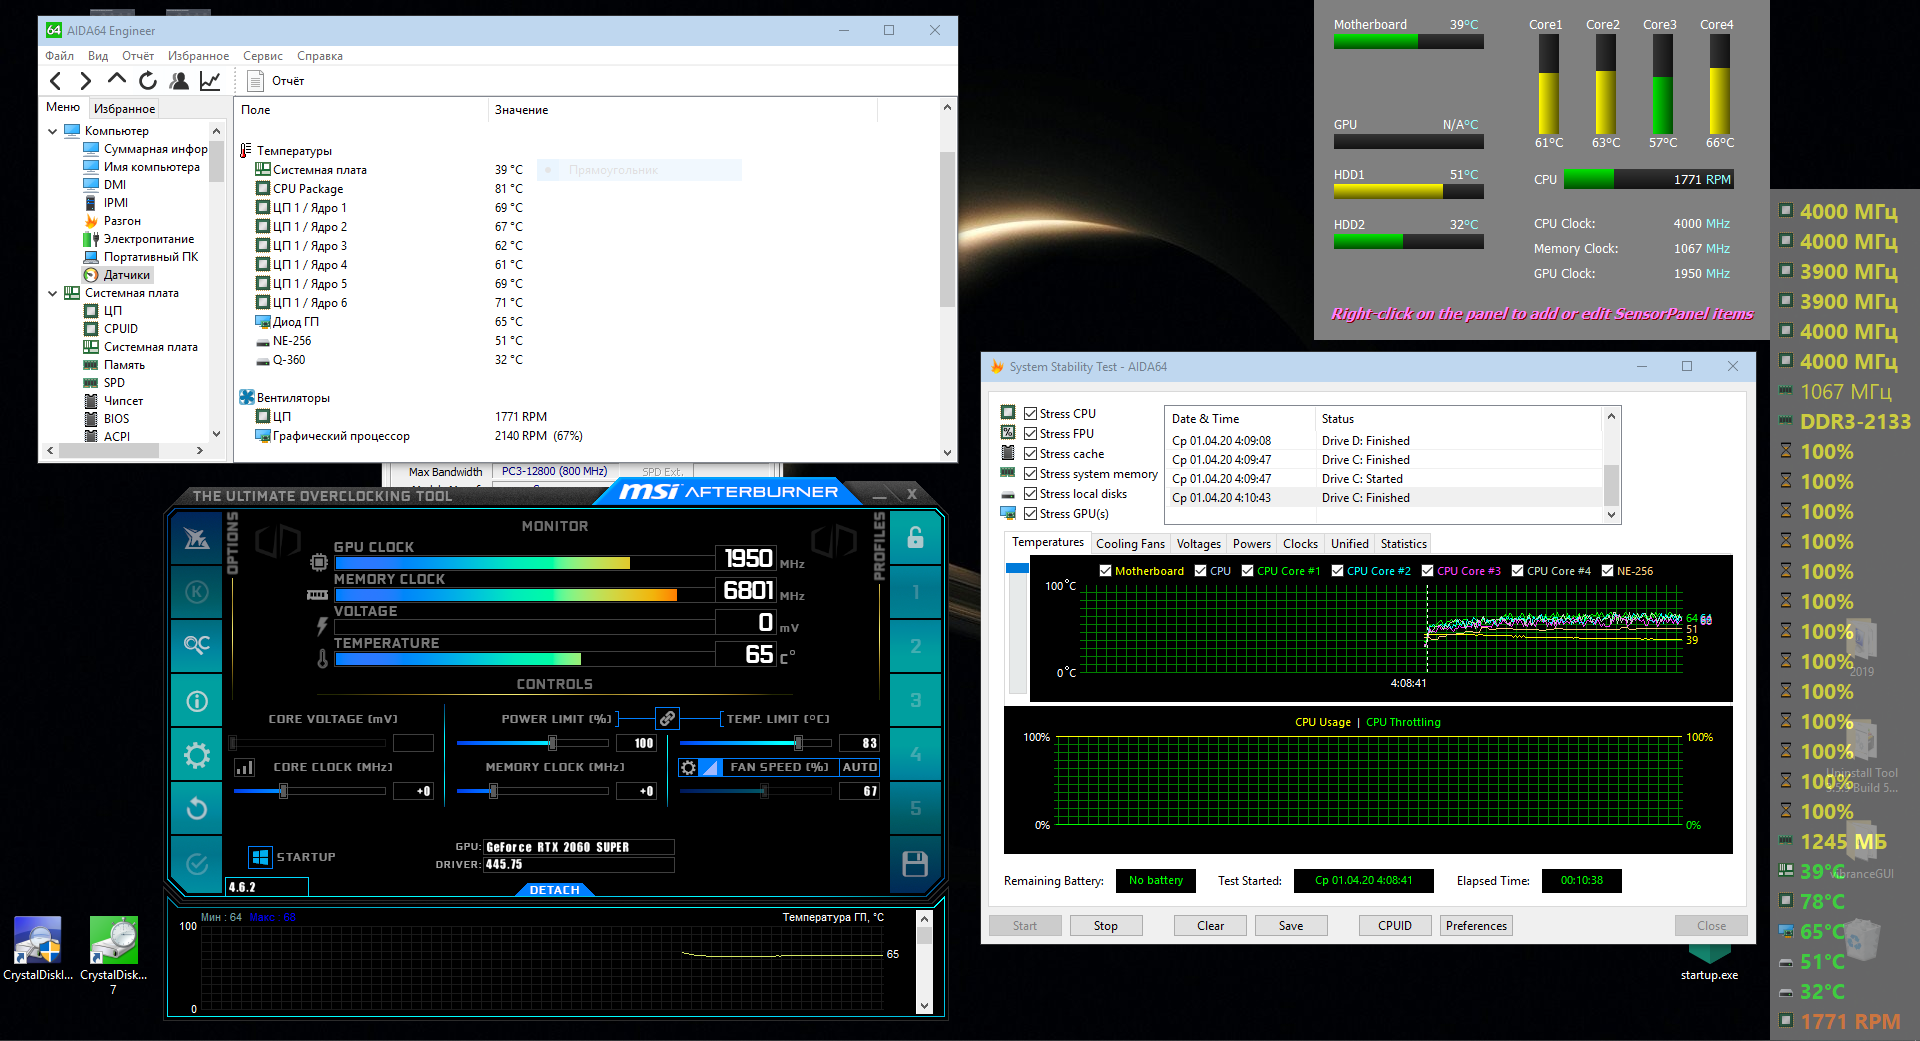
Task: Collapse the Системная плата tree node
Action: point(53,293)
